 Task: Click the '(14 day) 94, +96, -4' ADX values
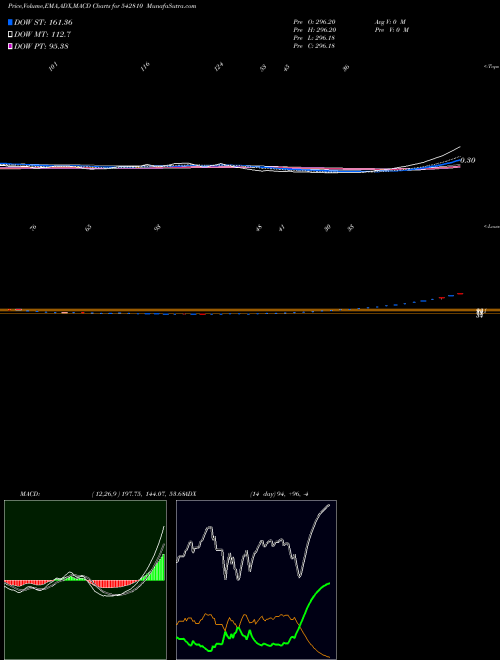click(x=279, y=494)
